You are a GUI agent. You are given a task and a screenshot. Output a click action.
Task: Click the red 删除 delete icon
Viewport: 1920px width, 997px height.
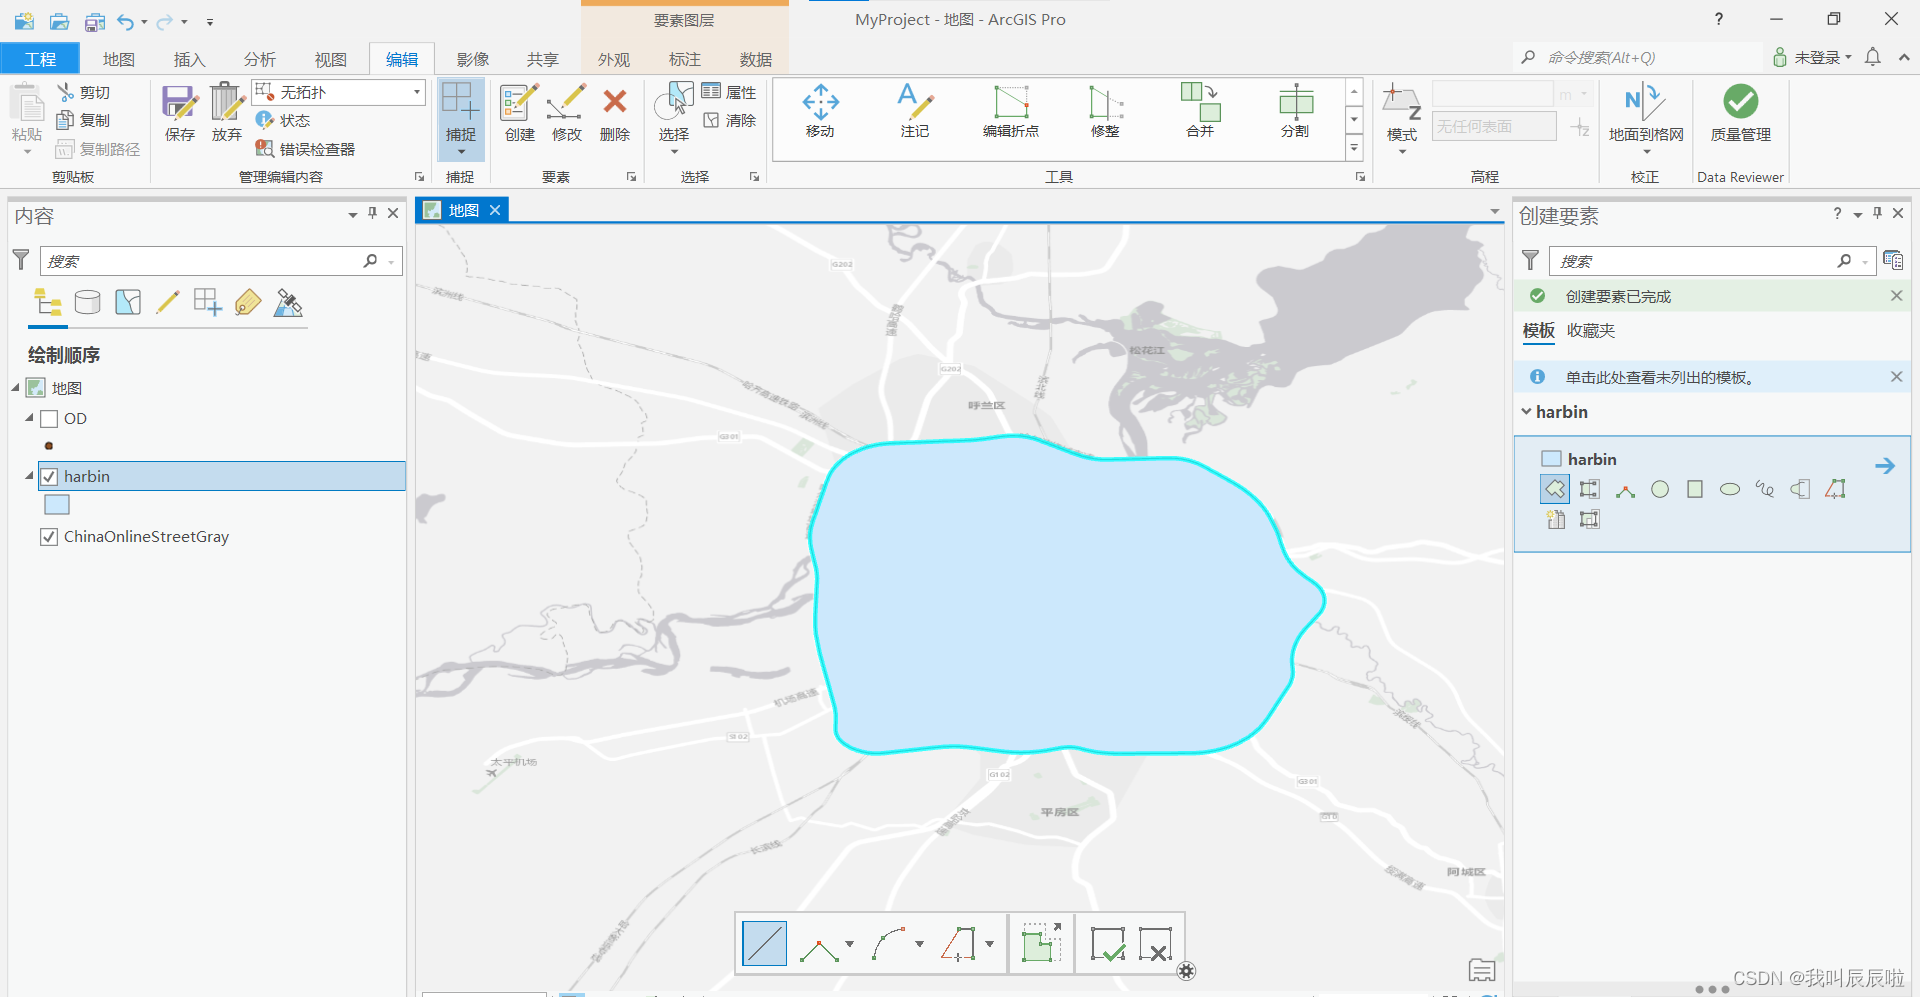[x=614, y=112]
